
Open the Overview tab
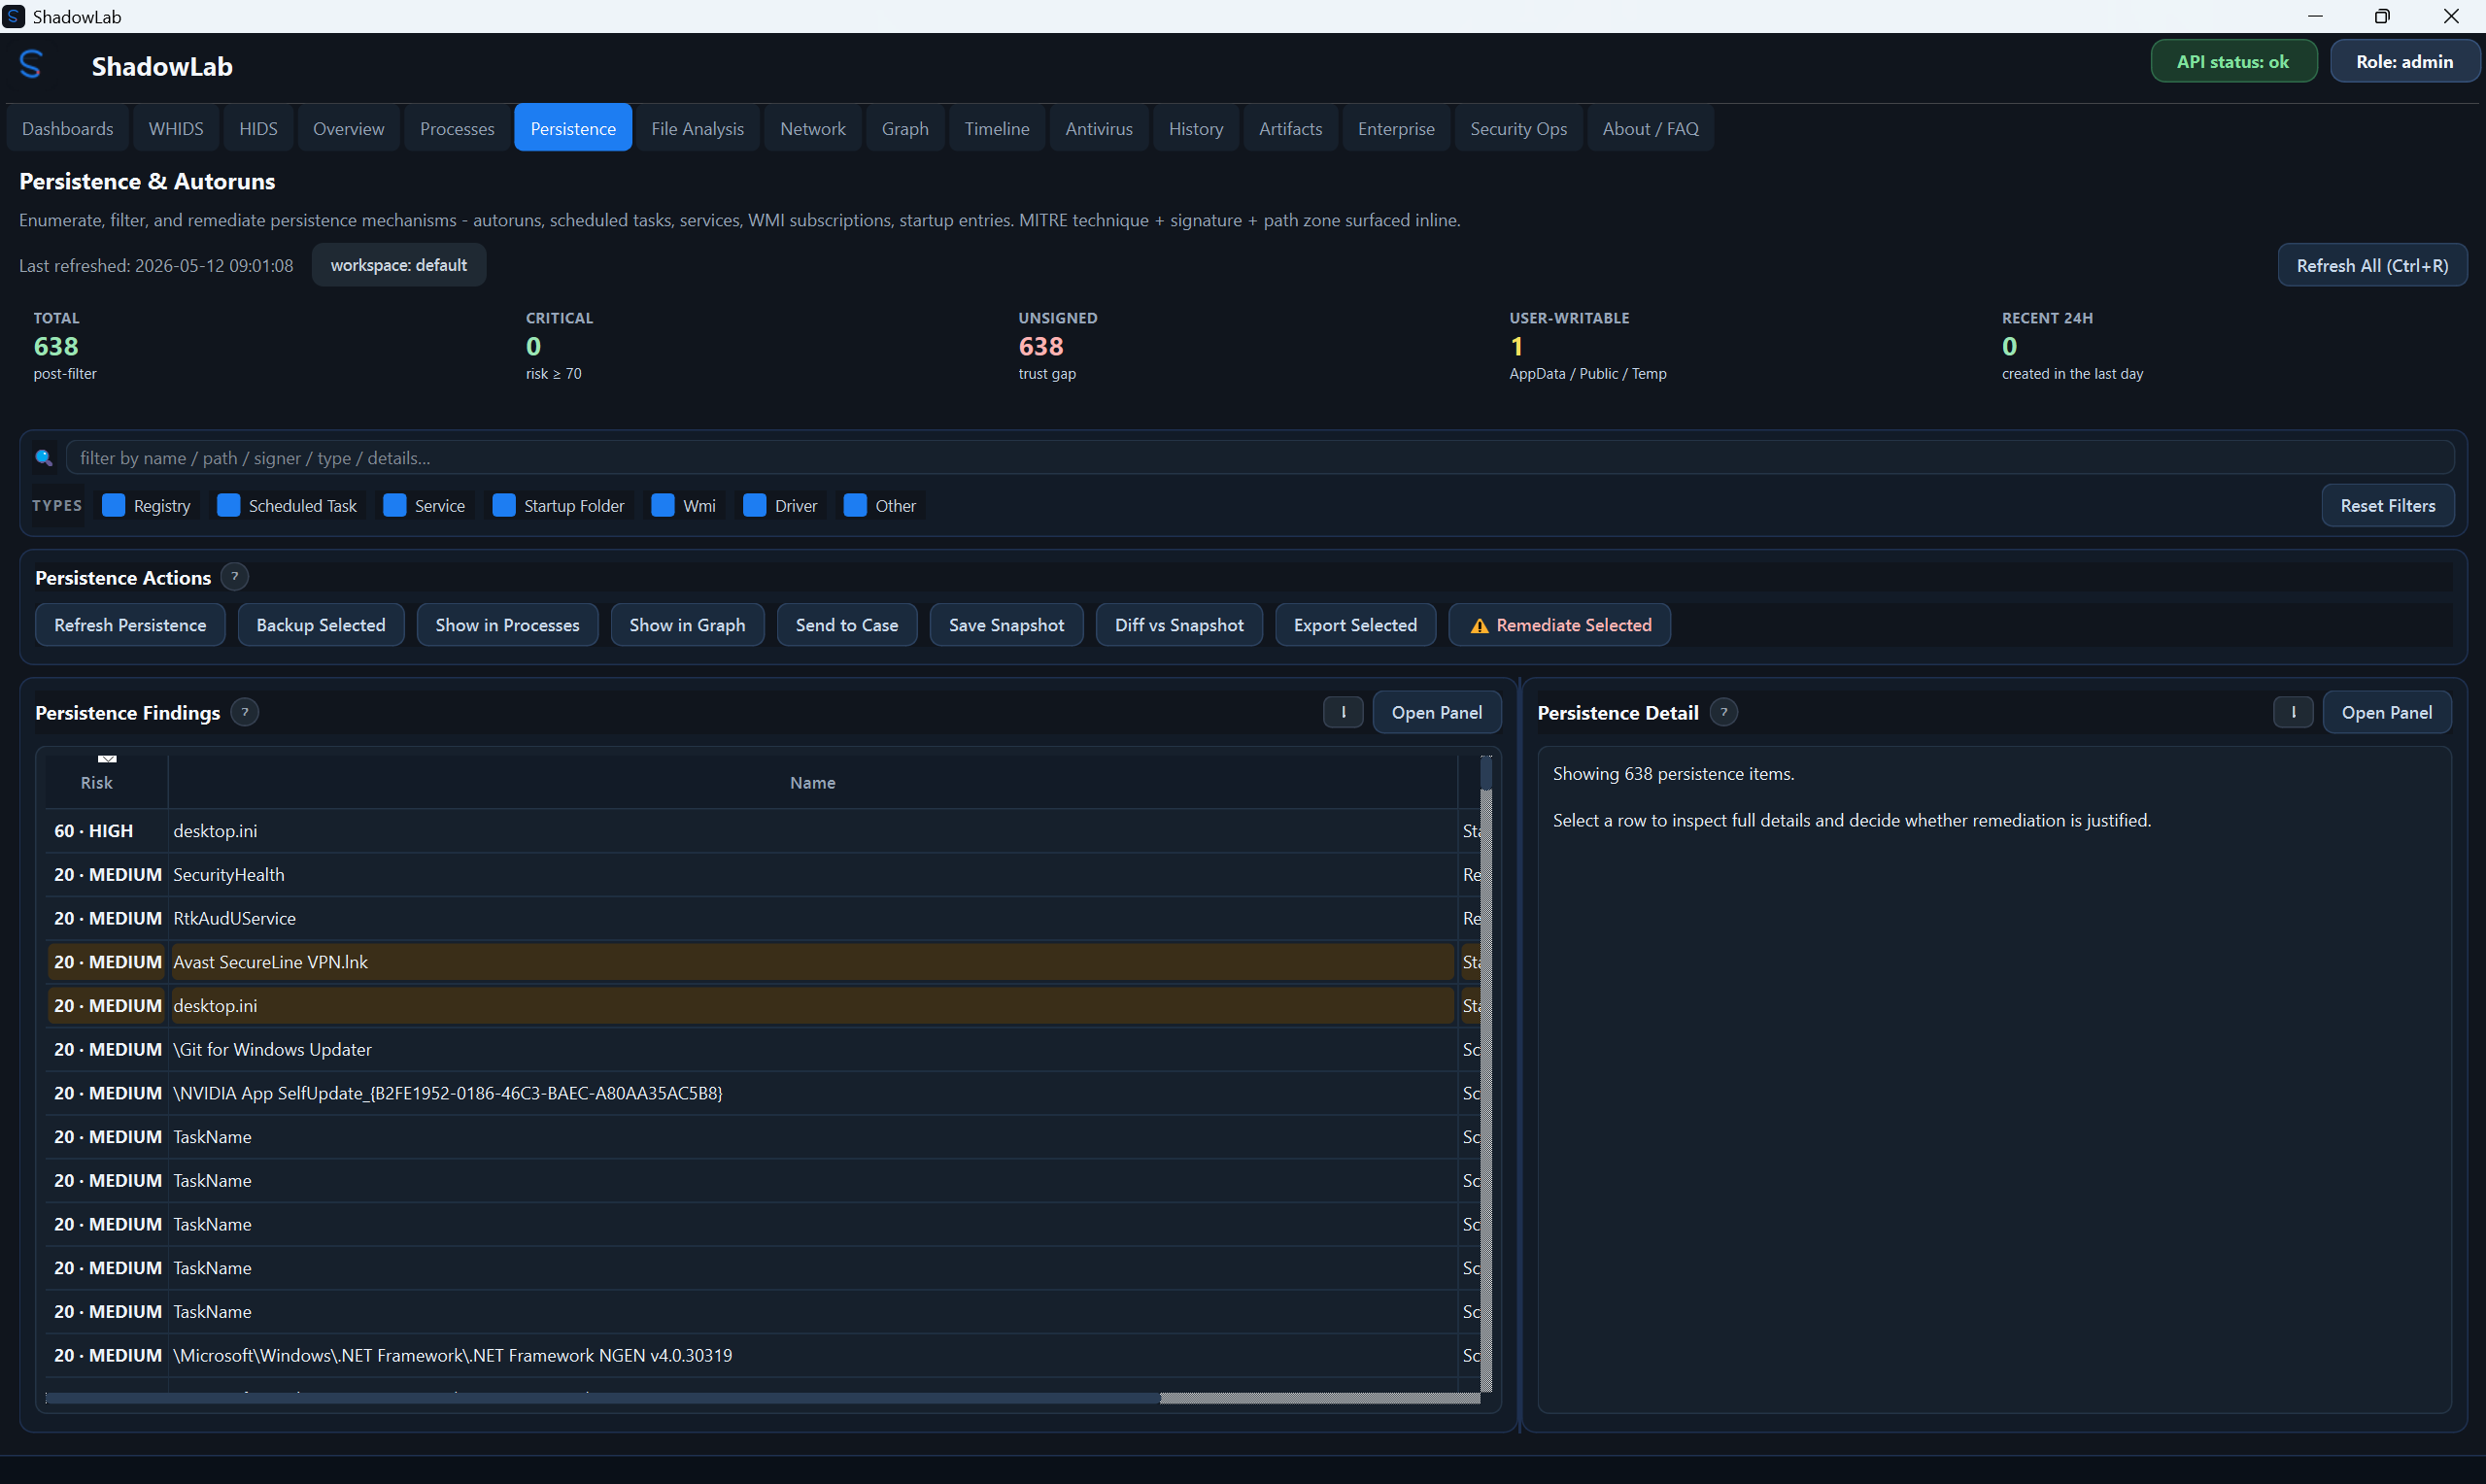tap(348, 128)
